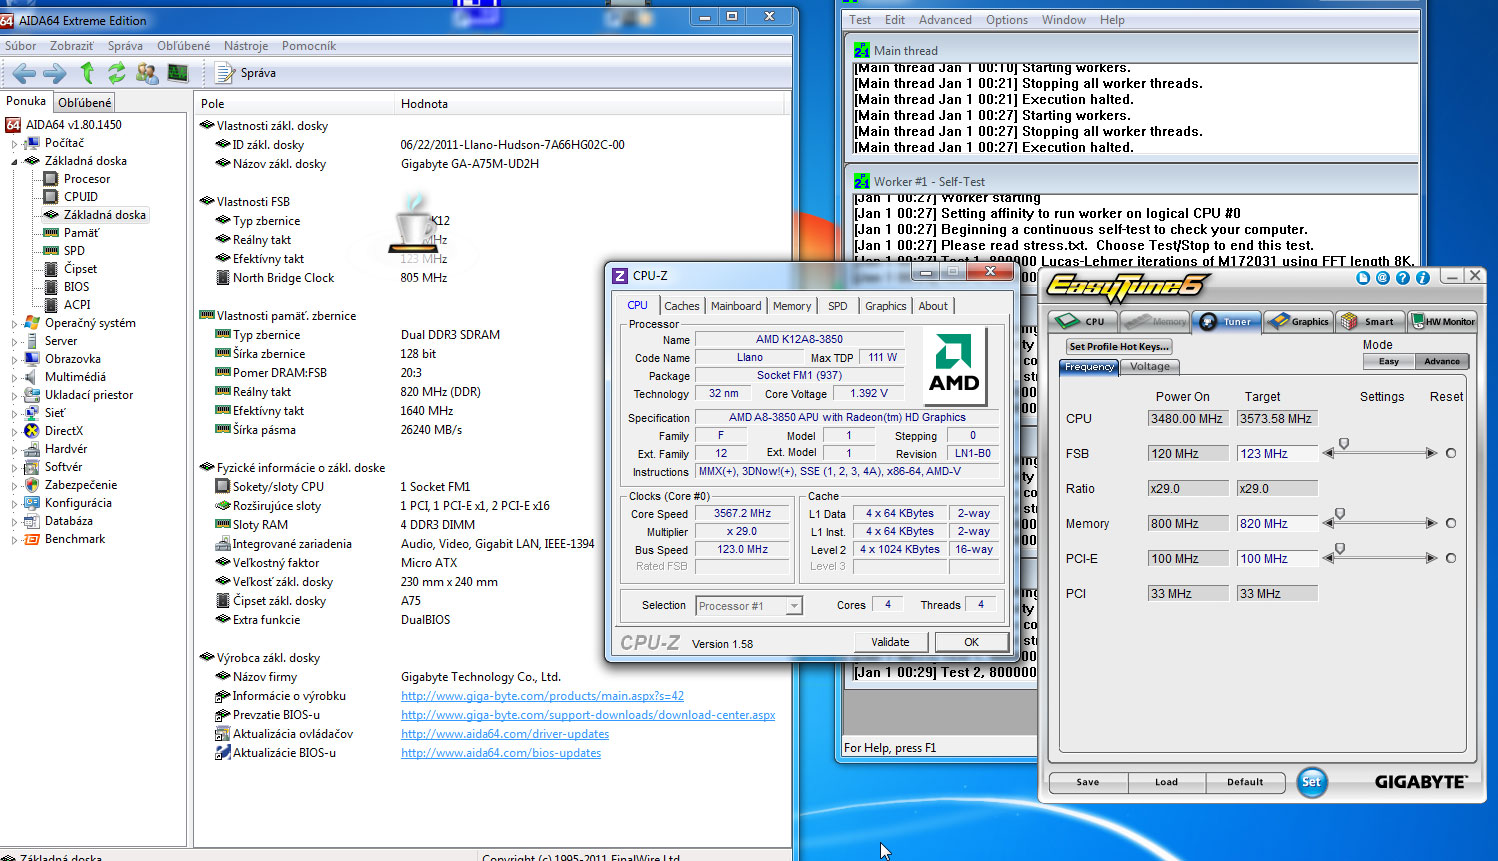Screen dimensions: 1498x861
Task: Open the Pomocník menu in AIDA64
Action: click(309, 46)
